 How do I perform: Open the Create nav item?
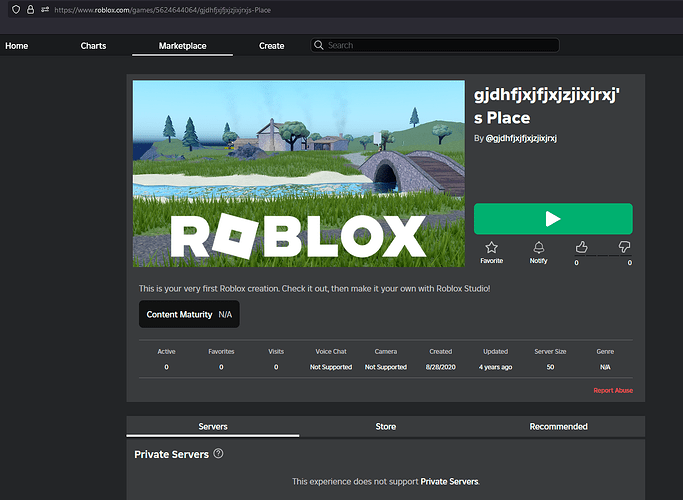pos(271,46)
